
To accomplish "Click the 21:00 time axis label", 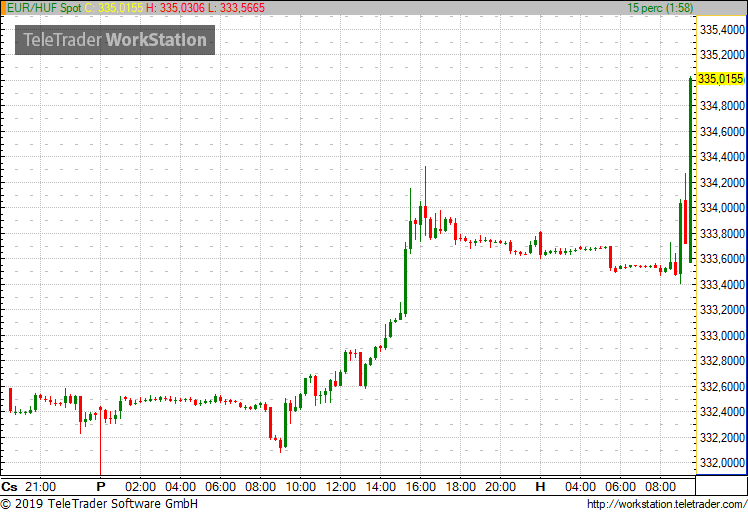I will [x=41, y=487].
